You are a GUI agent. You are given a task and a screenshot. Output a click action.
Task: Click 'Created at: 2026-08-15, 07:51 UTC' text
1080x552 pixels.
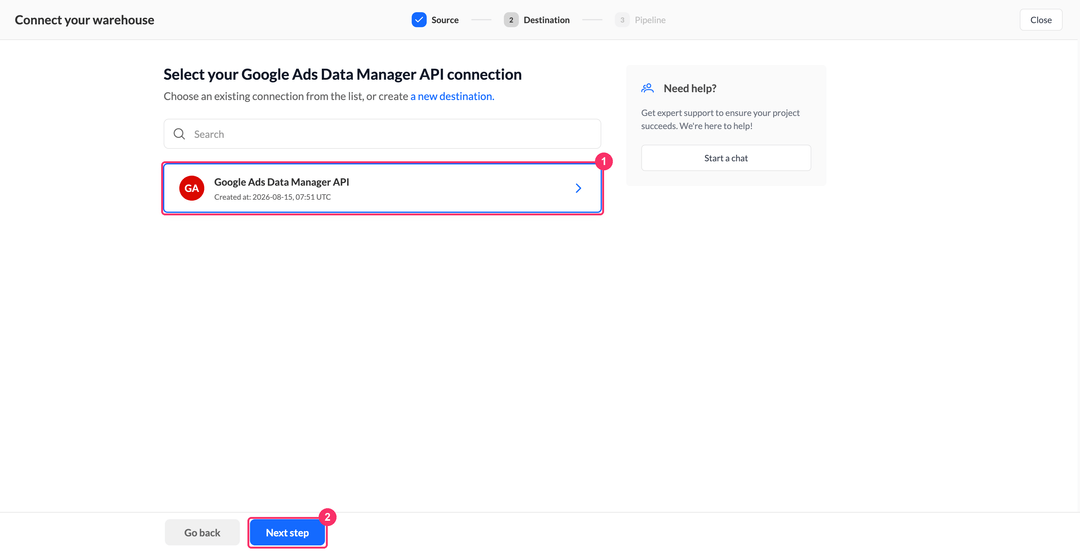coord(272,197)
